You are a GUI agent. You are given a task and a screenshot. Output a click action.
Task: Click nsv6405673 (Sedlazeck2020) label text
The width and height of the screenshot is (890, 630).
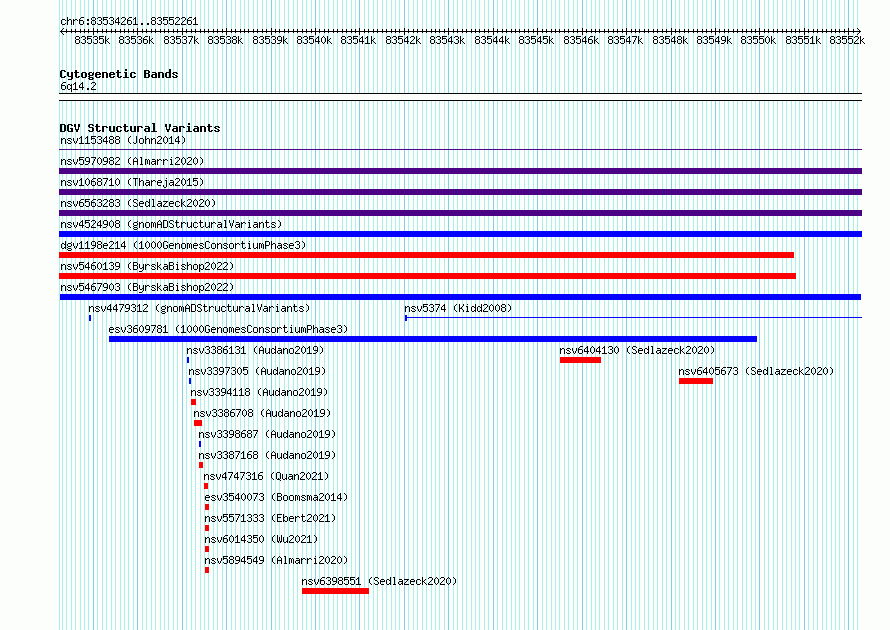point(756,371)
